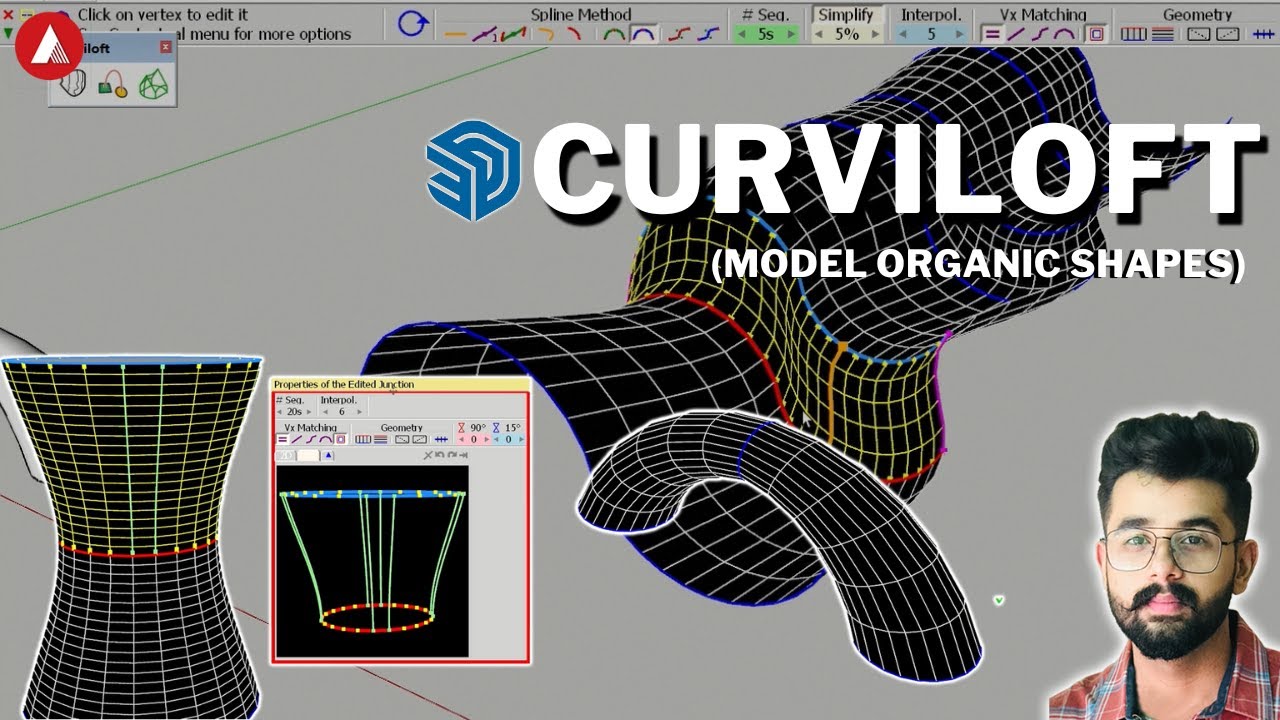Increase Interpol. value in top toolbar
The image size is (1280, 720).
pyautogui.click(x=960, y=34)
